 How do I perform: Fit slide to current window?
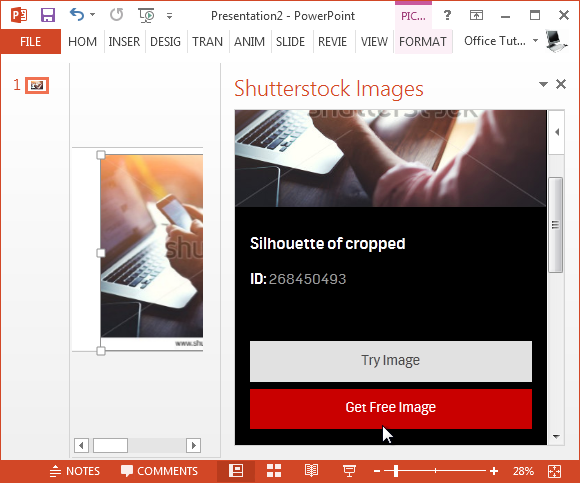(554, 471)
